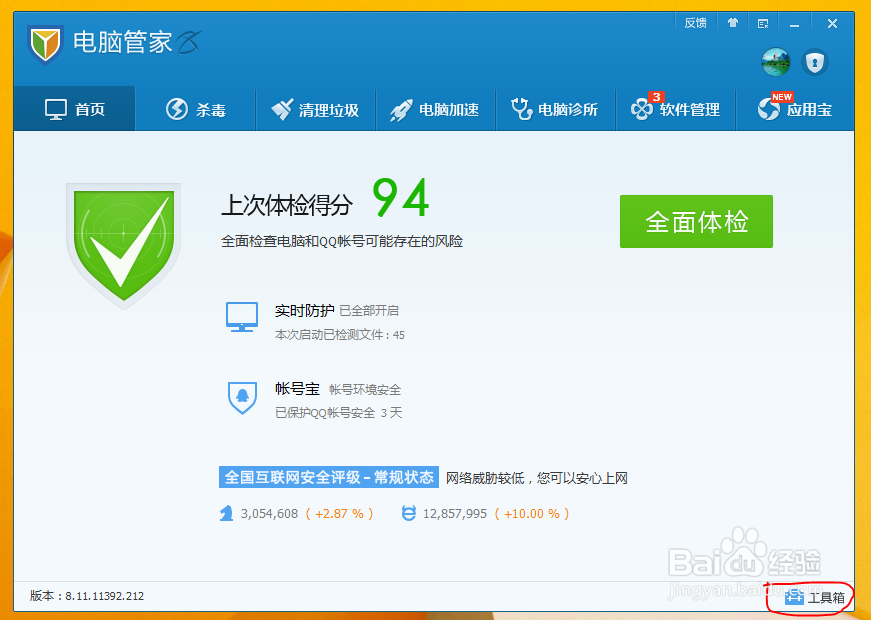
Task: Minimize the 电脑管家 window
Action: click(794, 24)
